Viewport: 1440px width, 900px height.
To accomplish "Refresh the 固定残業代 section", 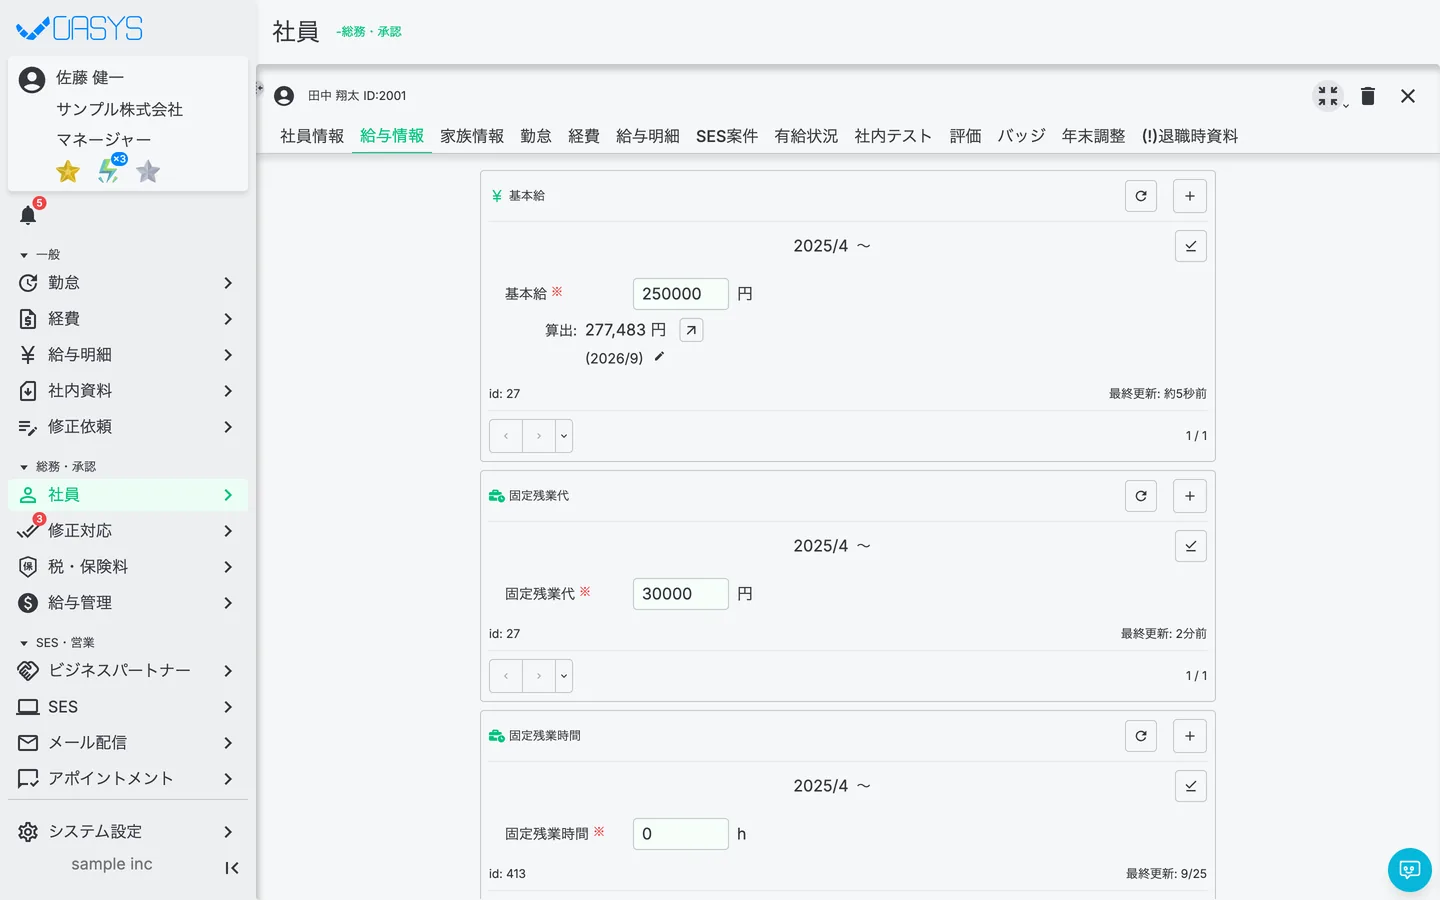I will coord(1141,496).
